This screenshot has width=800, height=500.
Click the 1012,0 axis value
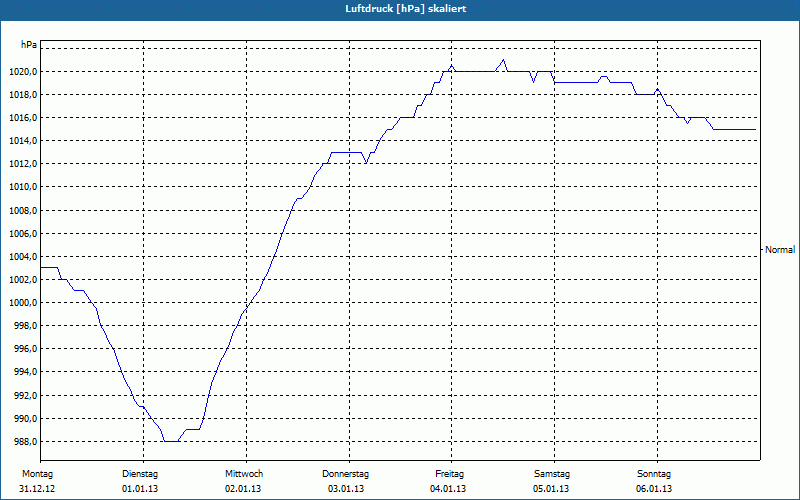click(x=23, y=164)
